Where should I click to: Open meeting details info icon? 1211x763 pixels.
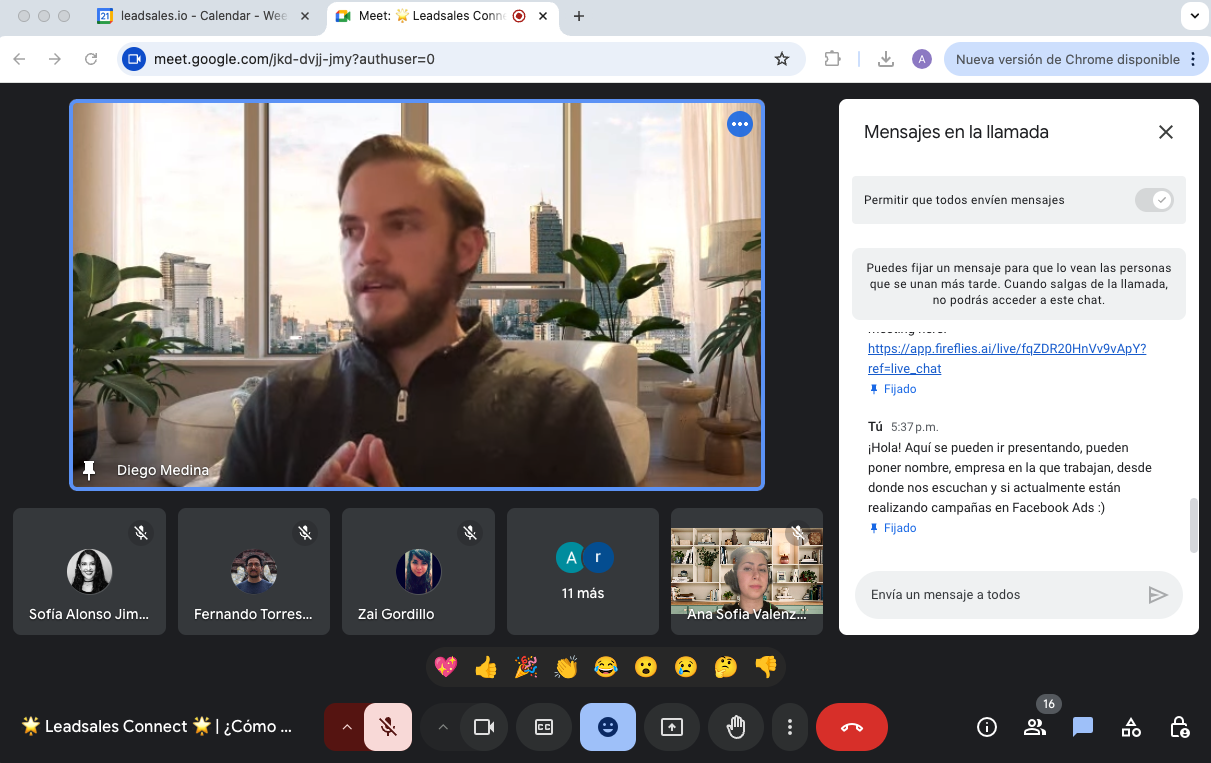(x=987, y=727)
